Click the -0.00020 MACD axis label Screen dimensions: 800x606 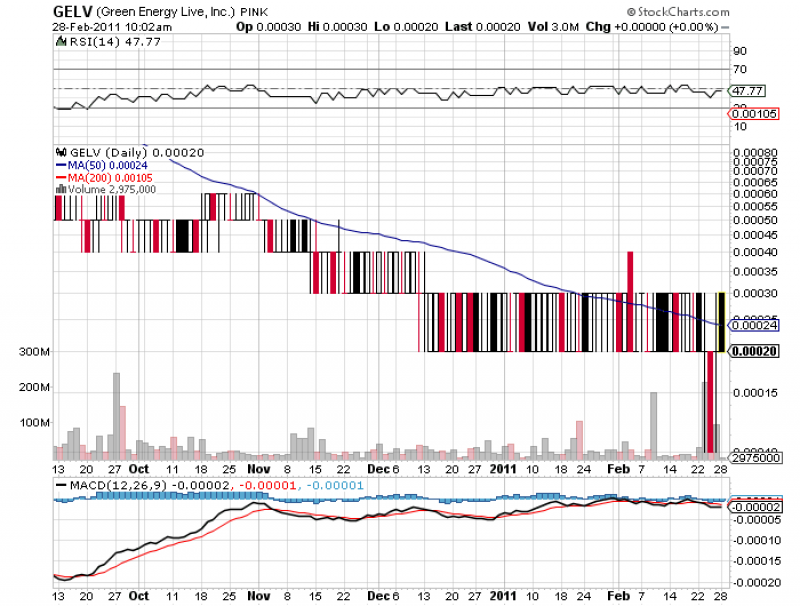[x=756, y=583]
